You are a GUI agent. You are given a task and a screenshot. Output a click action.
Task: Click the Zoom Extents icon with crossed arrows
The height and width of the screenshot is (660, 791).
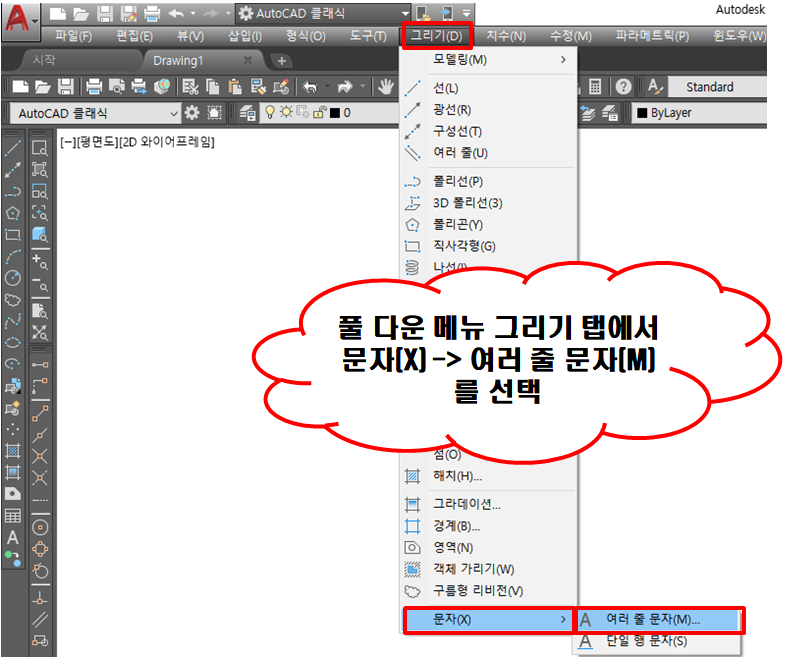click(x=40, y=333)
